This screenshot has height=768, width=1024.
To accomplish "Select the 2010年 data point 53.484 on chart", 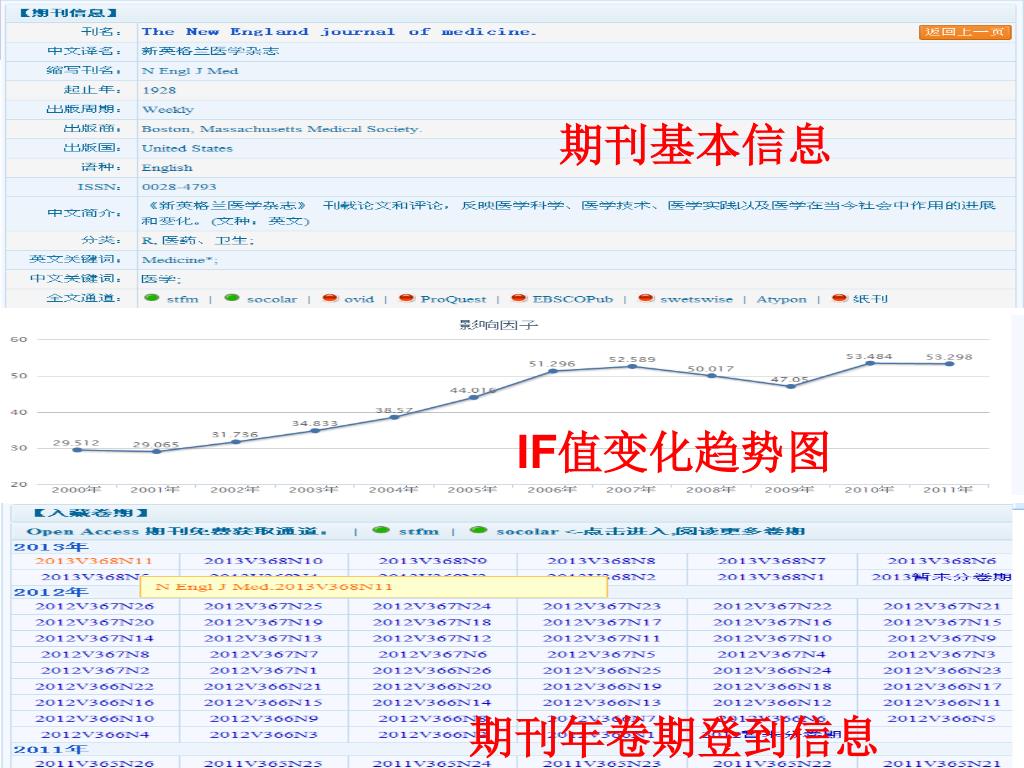I will tap(871, 363).
